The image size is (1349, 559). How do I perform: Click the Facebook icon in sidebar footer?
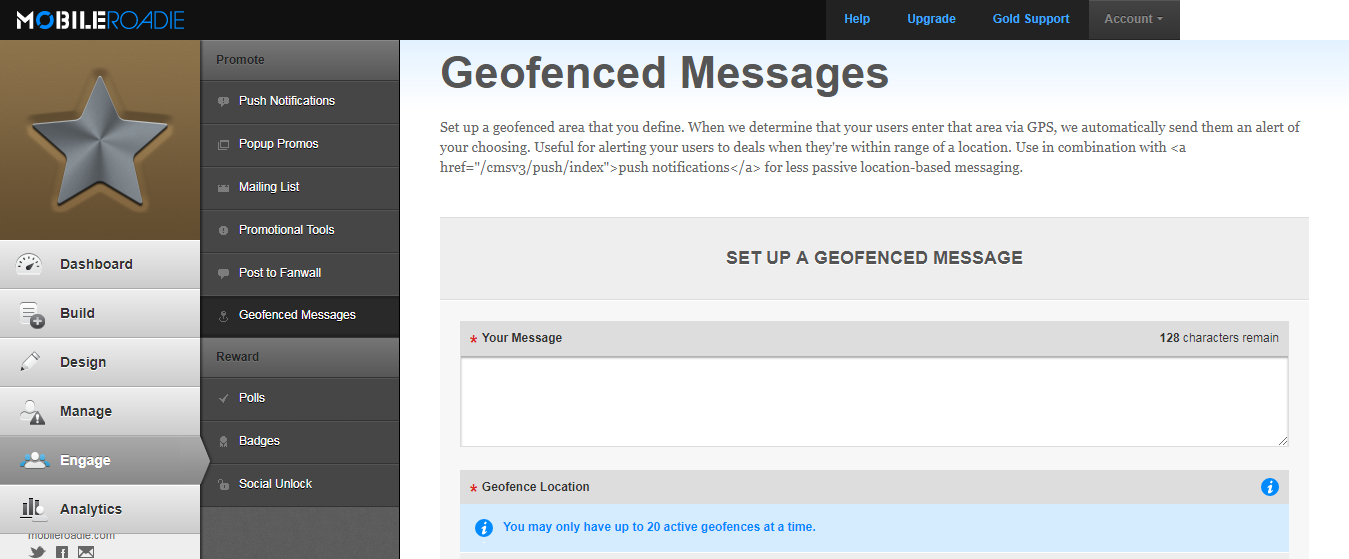62,552
